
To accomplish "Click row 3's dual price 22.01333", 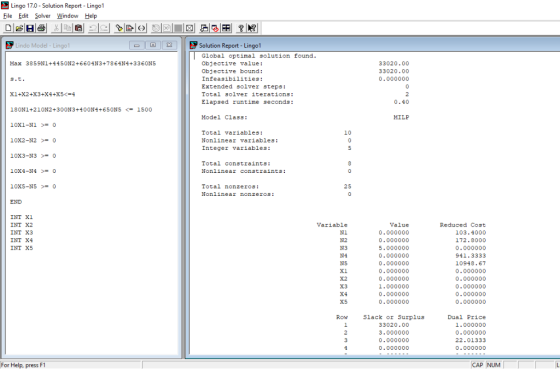I will [471, 340].
